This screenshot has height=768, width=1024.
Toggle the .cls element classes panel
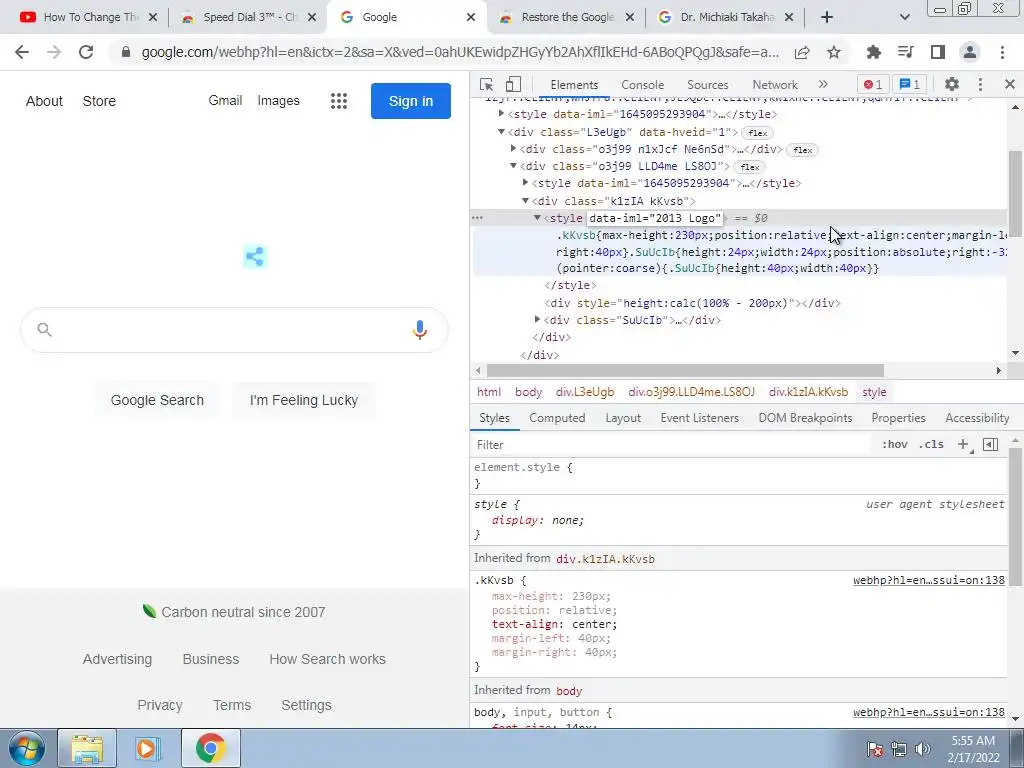click(x=931, y=445)
